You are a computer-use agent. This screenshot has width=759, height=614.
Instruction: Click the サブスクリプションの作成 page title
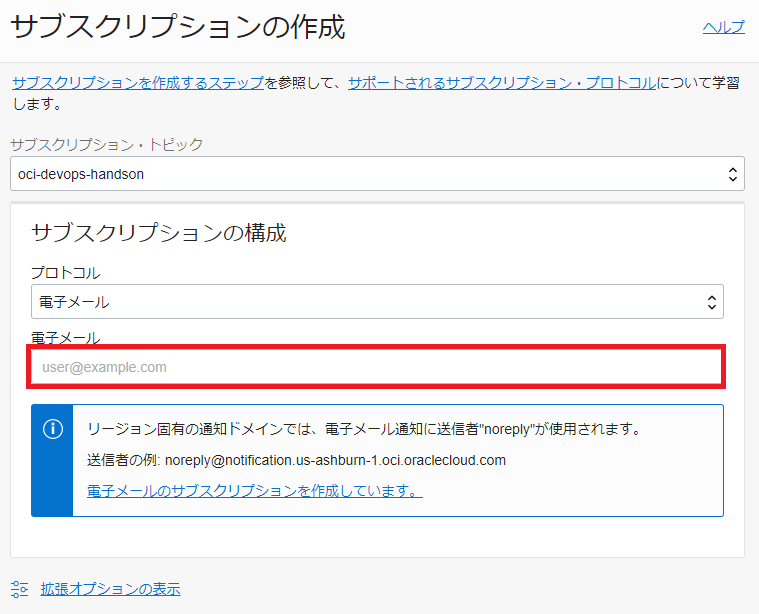pos(178,28)
